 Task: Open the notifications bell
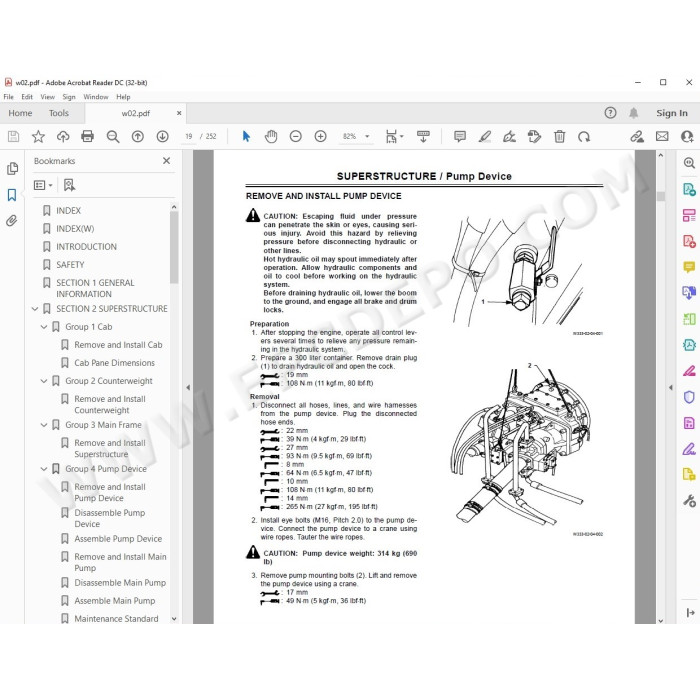tap(633, 113)
